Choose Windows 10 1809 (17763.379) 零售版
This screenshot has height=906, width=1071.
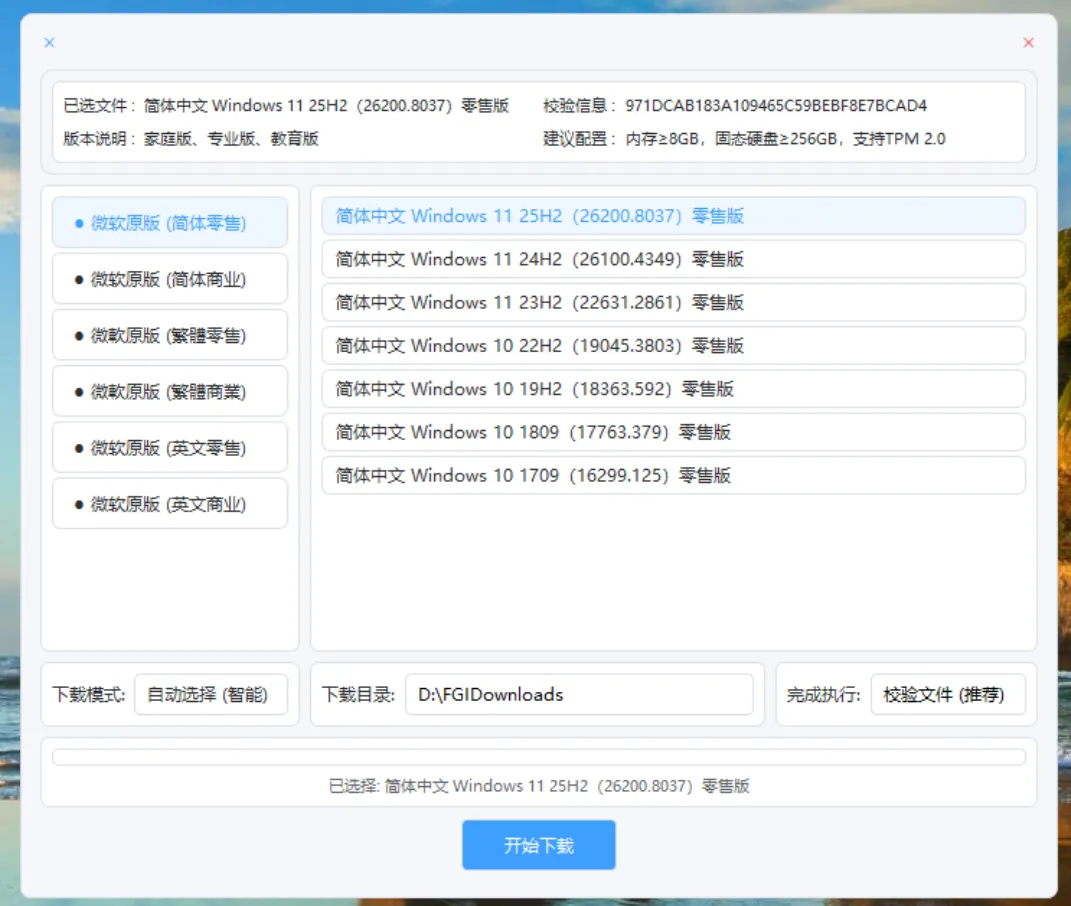pyautogui.click(x=673, y=432)
